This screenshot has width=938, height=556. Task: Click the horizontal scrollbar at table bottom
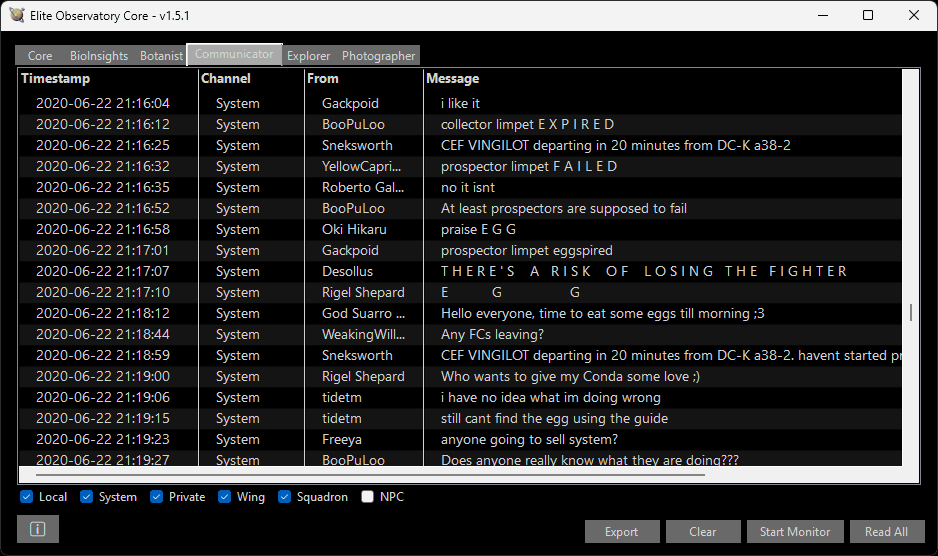[x=370, y=475]
